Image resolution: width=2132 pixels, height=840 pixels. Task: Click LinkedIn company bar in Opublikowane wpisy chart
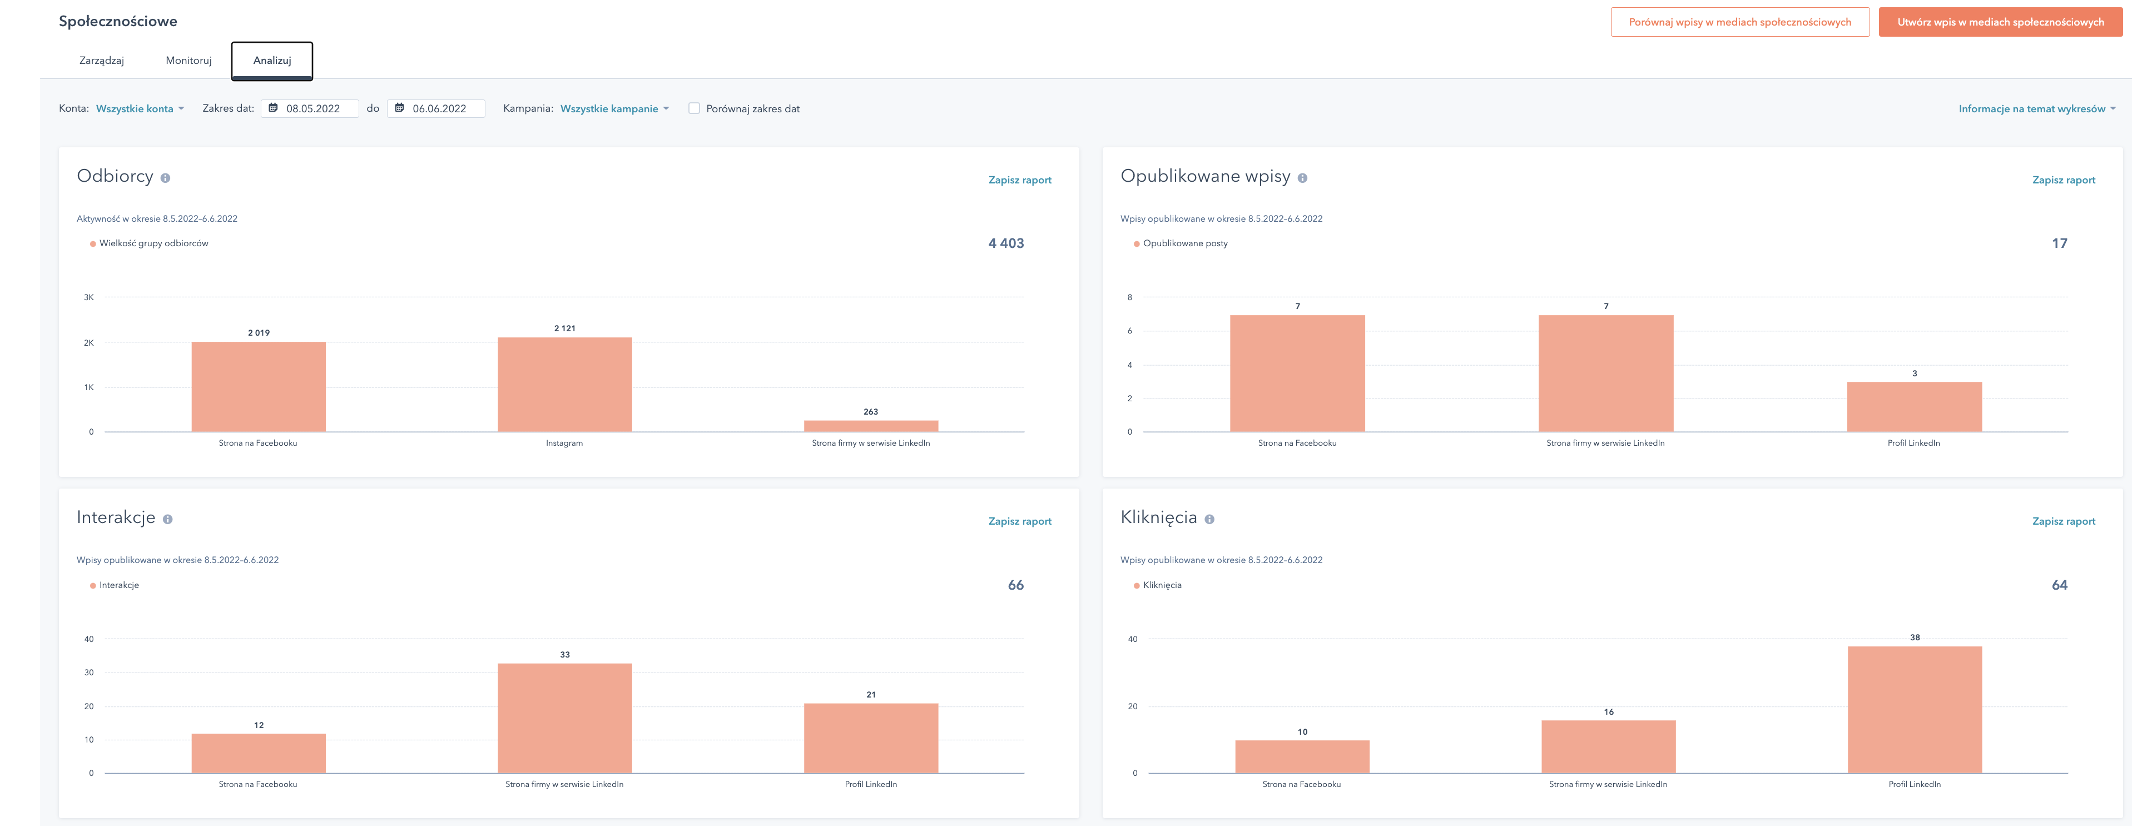(x=1606, y=373)
